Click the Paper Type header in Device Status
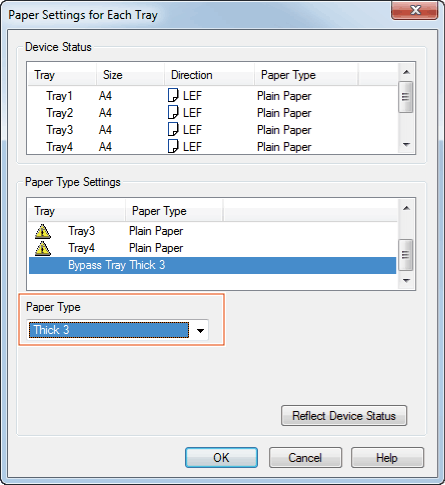Image resolution: width=445 pixels, height=485 pixels. tap(306, 75)
